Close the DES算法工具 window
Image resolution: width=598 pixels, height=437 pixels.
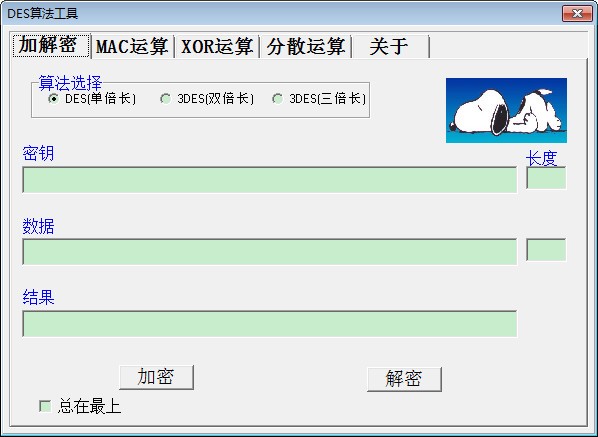click(x=577, y=14)
